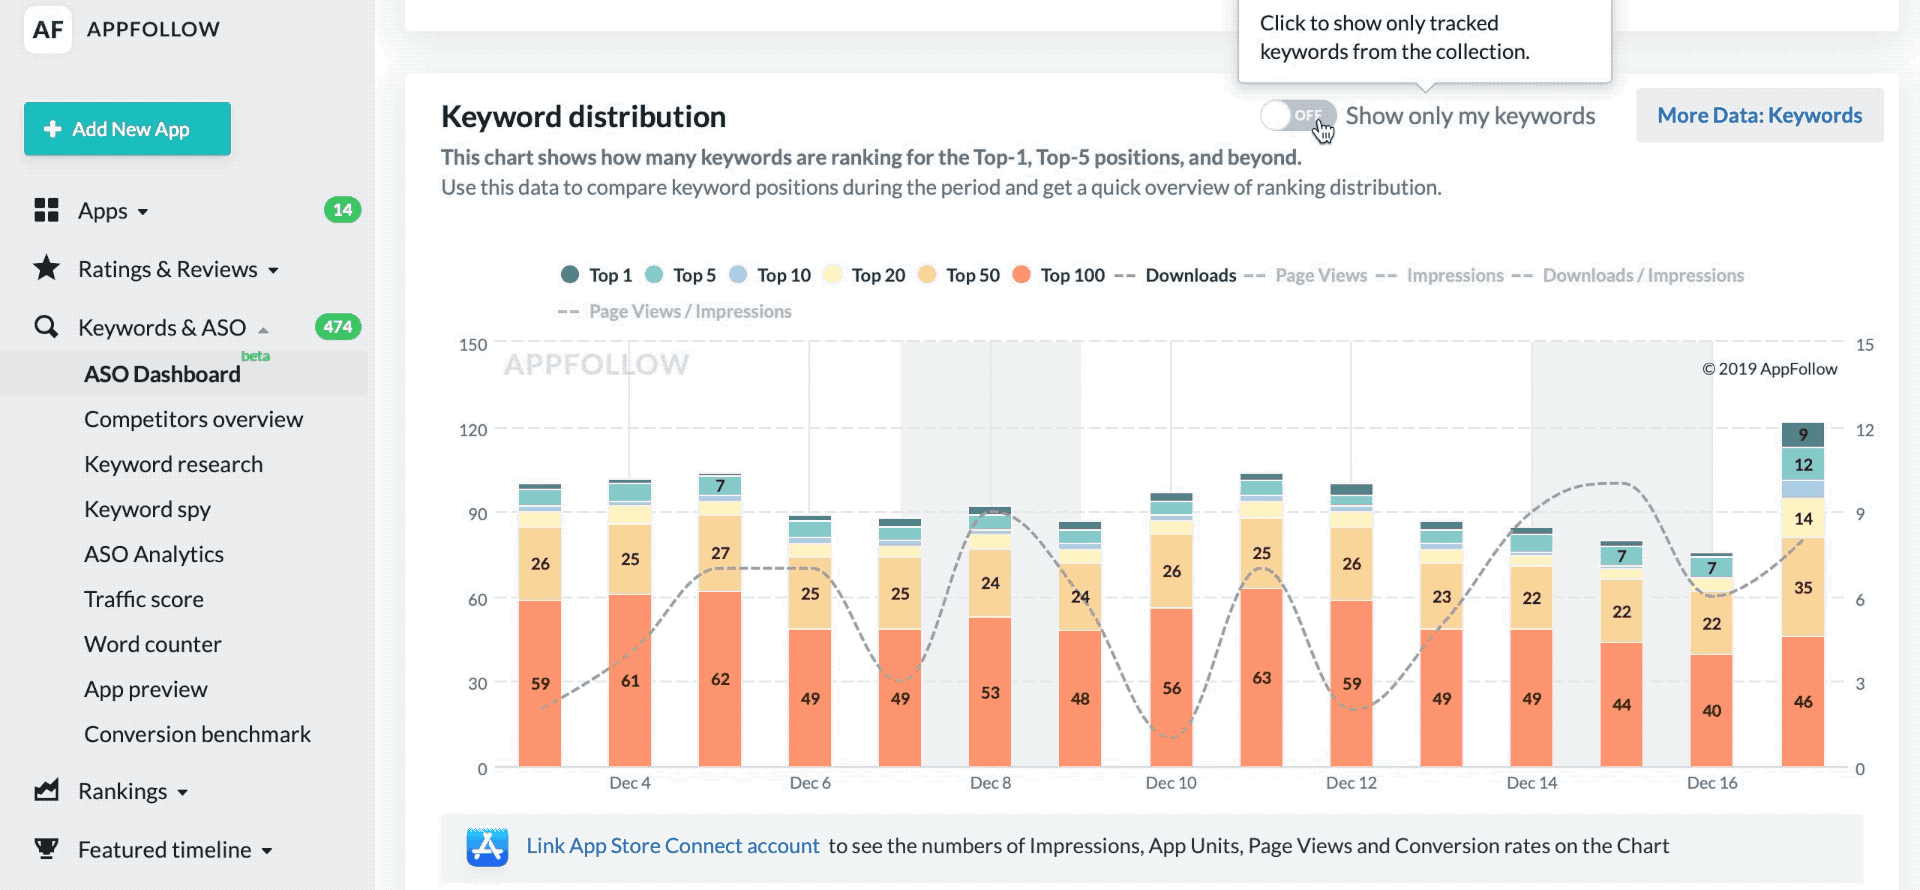Click the Top 100 bar segment labeled 63
The image size is (1920, 890).
pyautogui.click(x=1261, y=677)
